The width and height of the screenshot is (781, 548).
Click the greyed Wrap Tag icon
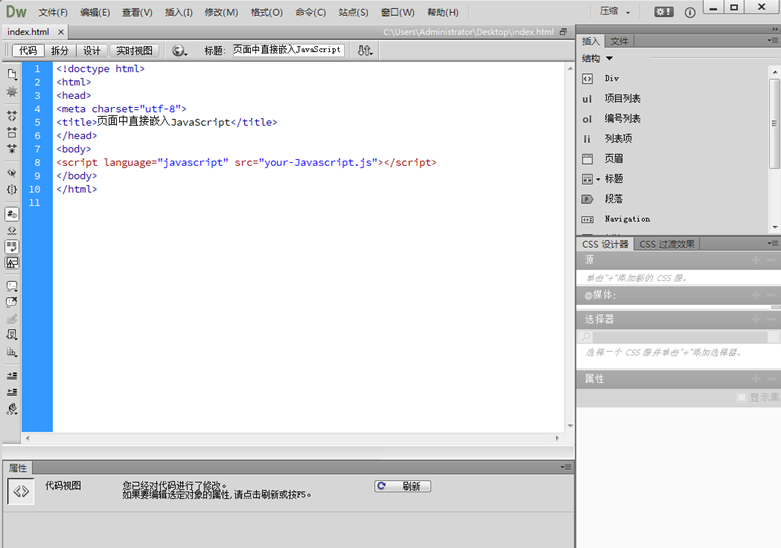12,319
